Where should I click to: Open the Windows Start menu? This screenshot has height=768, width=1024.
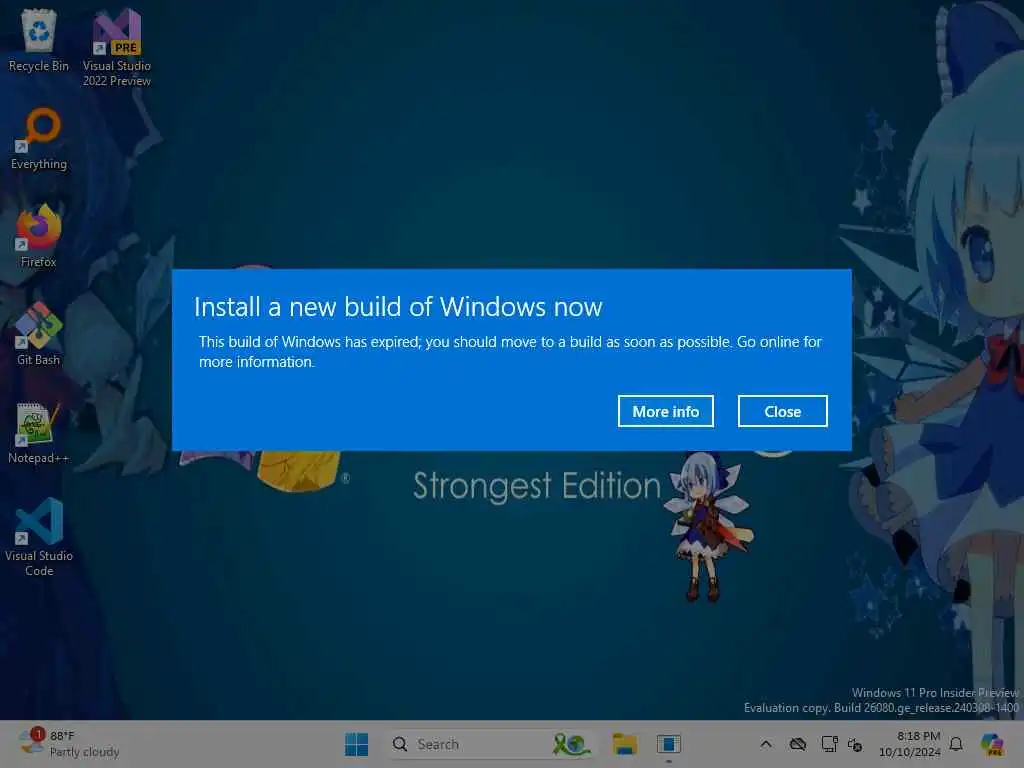(357, 744)
